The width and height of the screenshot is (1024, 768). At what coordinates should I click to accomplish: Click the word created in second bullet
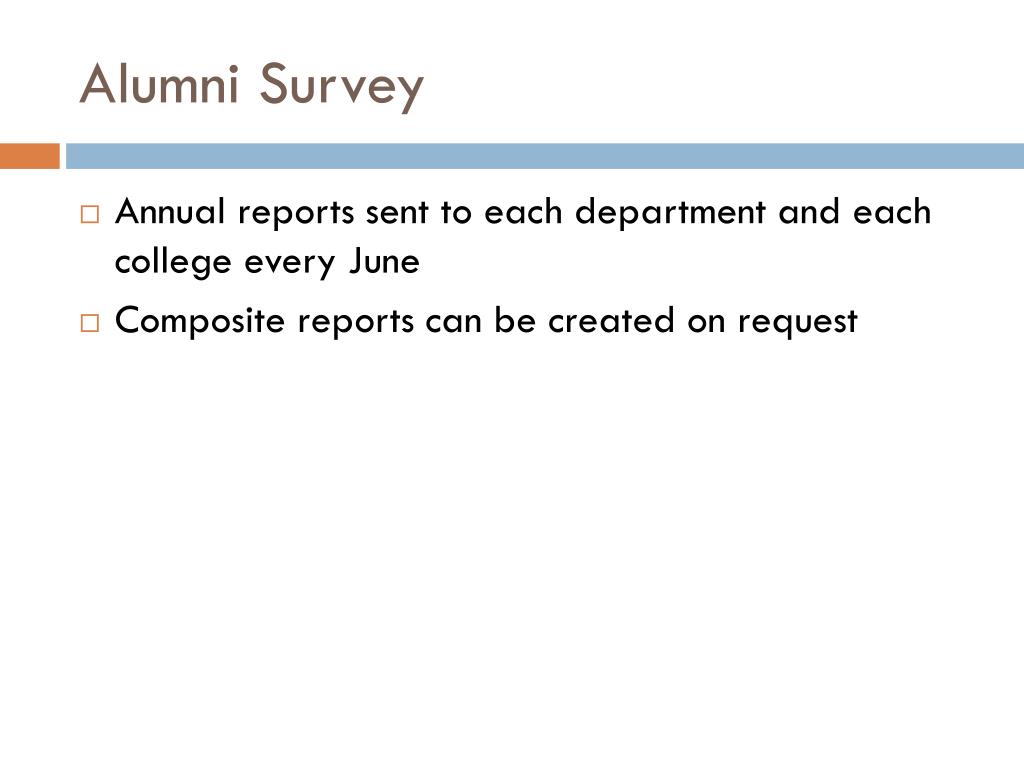(611, 321)
